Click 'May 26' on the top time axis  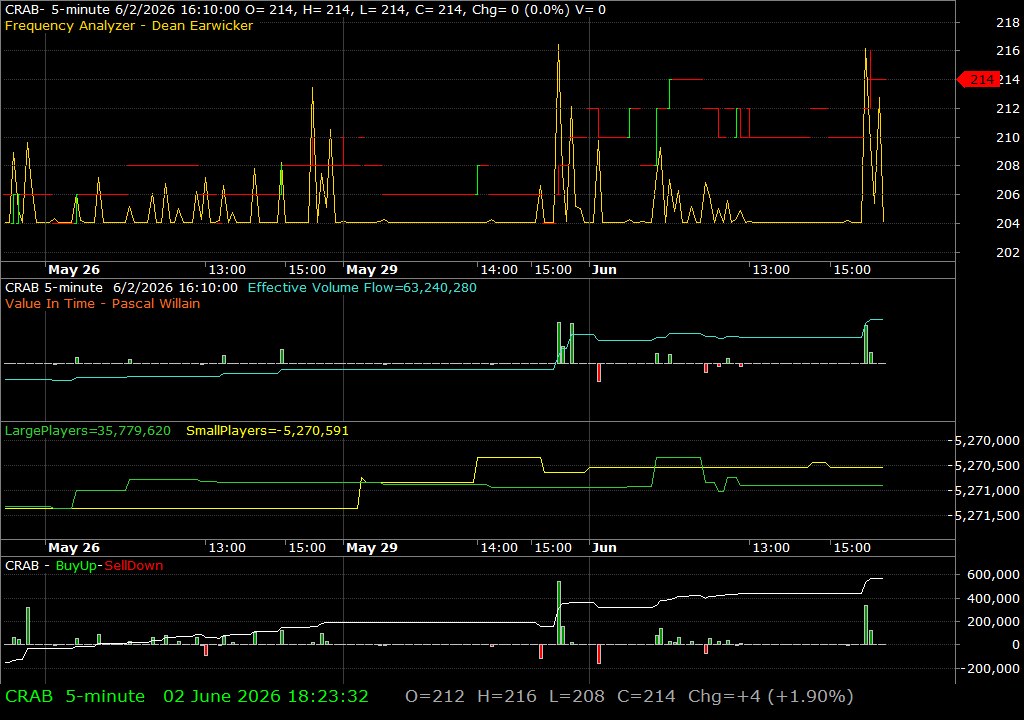coord(74,269)
